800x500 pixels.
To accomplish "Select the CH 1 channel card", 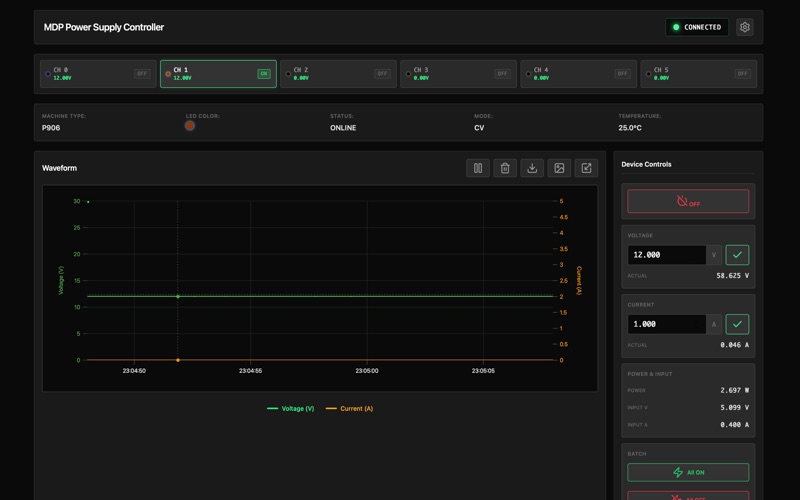I will pos(218,74).
